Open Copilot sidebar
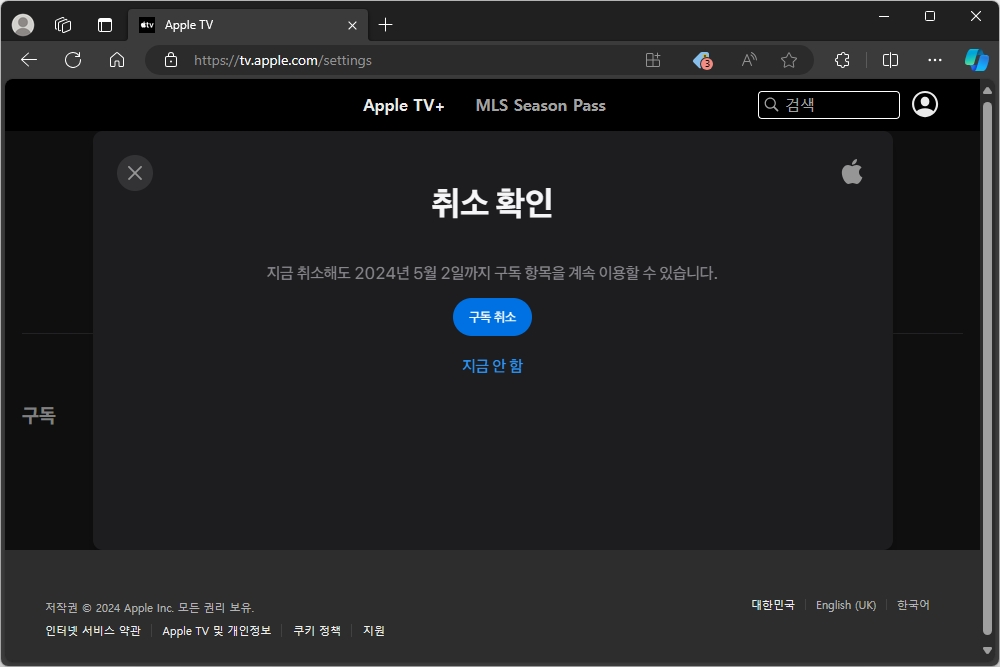The image size is (1000, 667). point(976,60)
